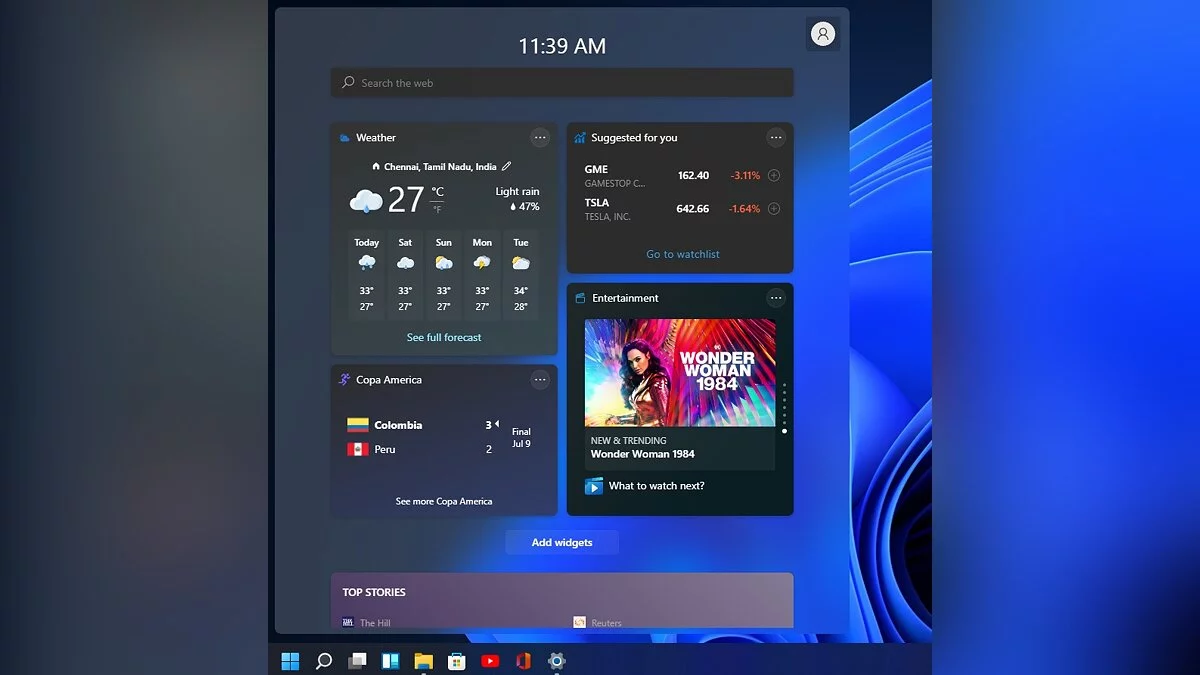
Task: Open Entertainment widget options menu
Action: [776, 298]
